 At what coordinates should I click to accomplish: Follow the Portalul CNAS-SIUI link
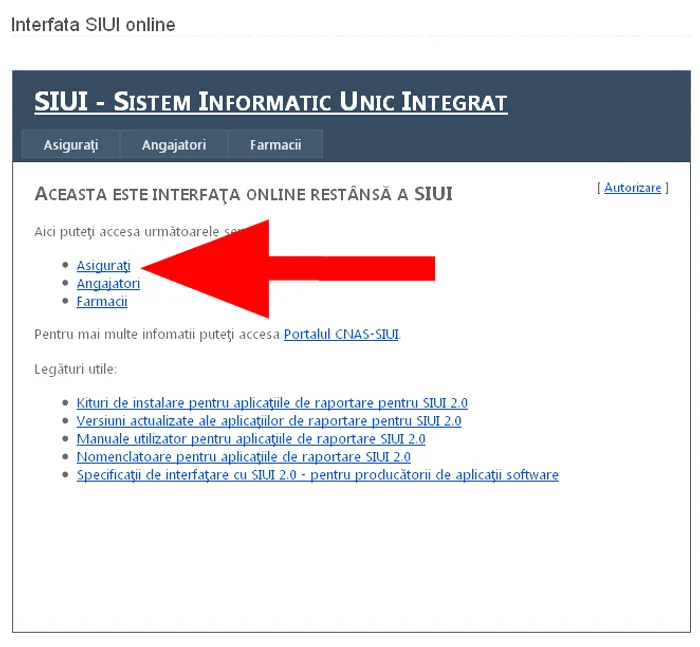[341, 334]
